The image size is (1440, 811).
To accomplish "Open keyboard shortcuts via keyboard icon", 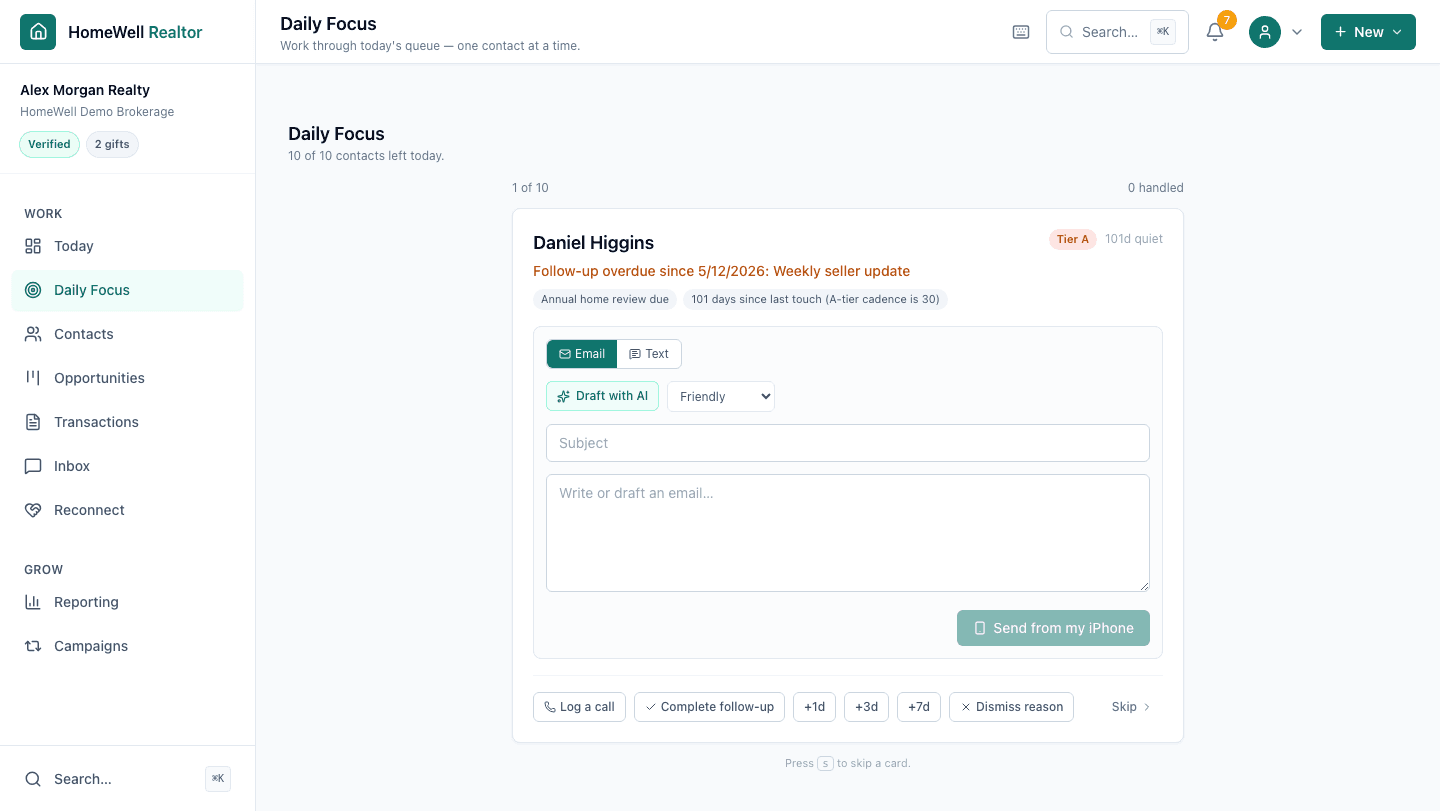I will (x=1021, y=32).
